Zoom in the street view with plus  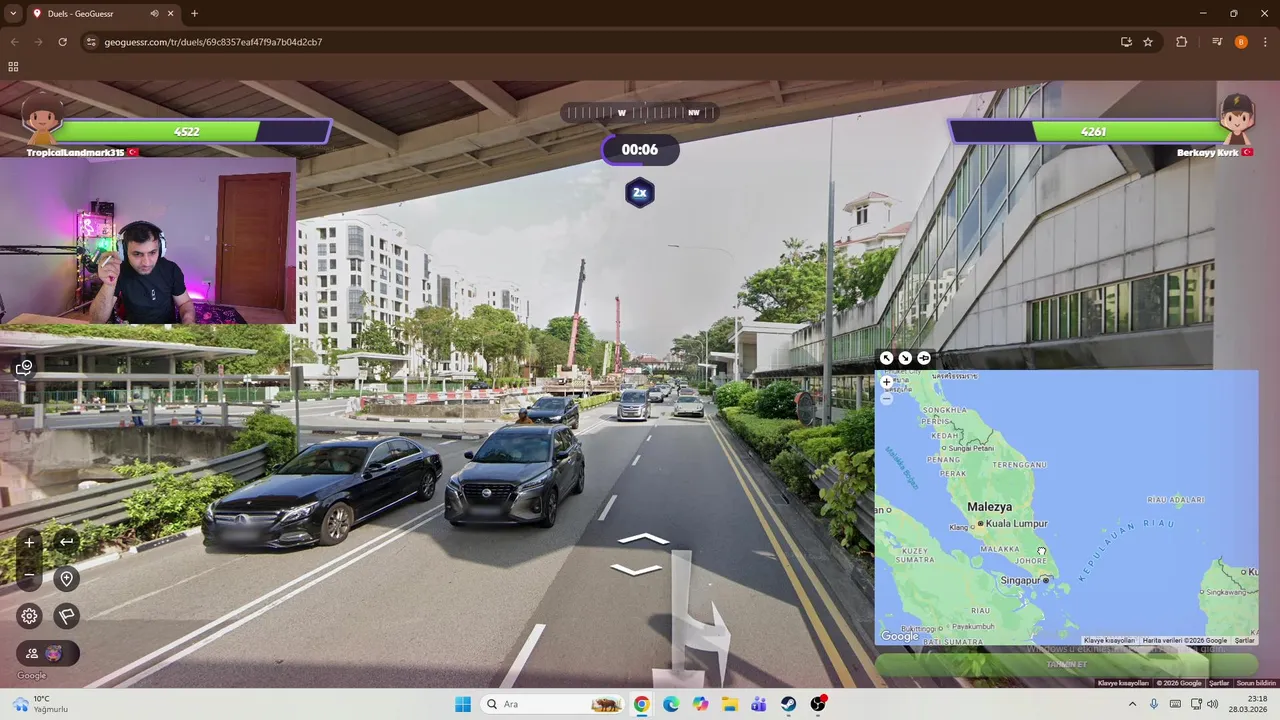(29, 542)
